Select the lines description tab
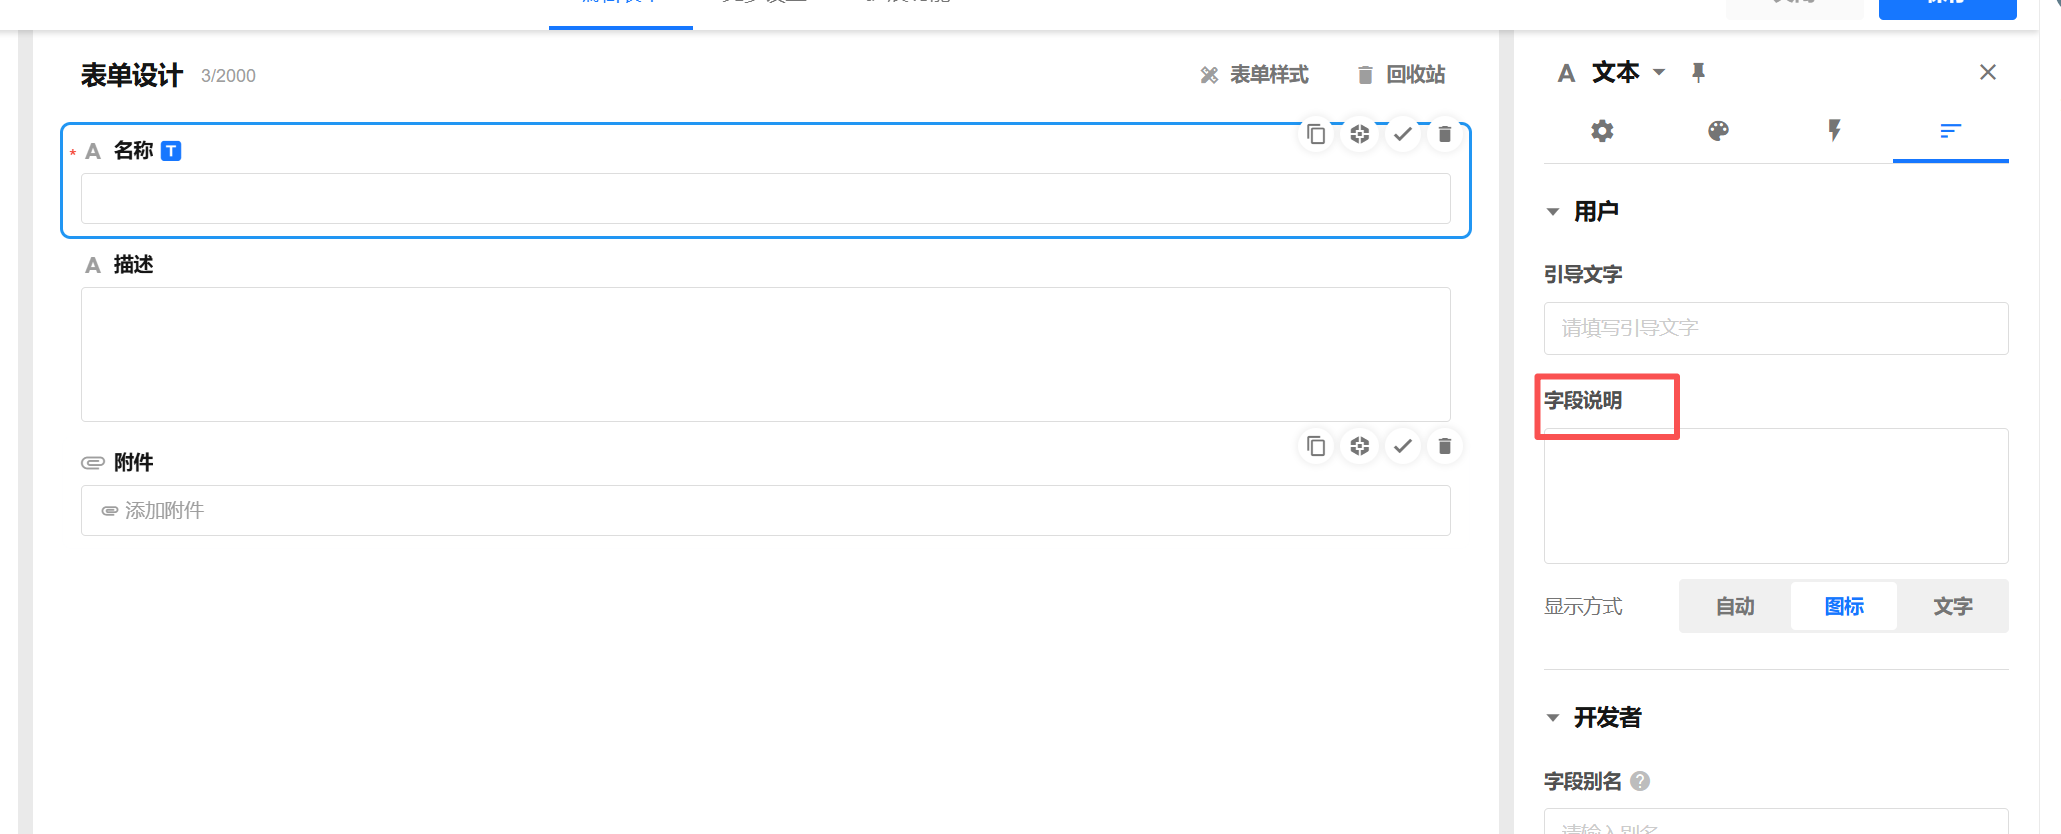This screenshot has width=2061, height=834. (x=1950, y=131)
